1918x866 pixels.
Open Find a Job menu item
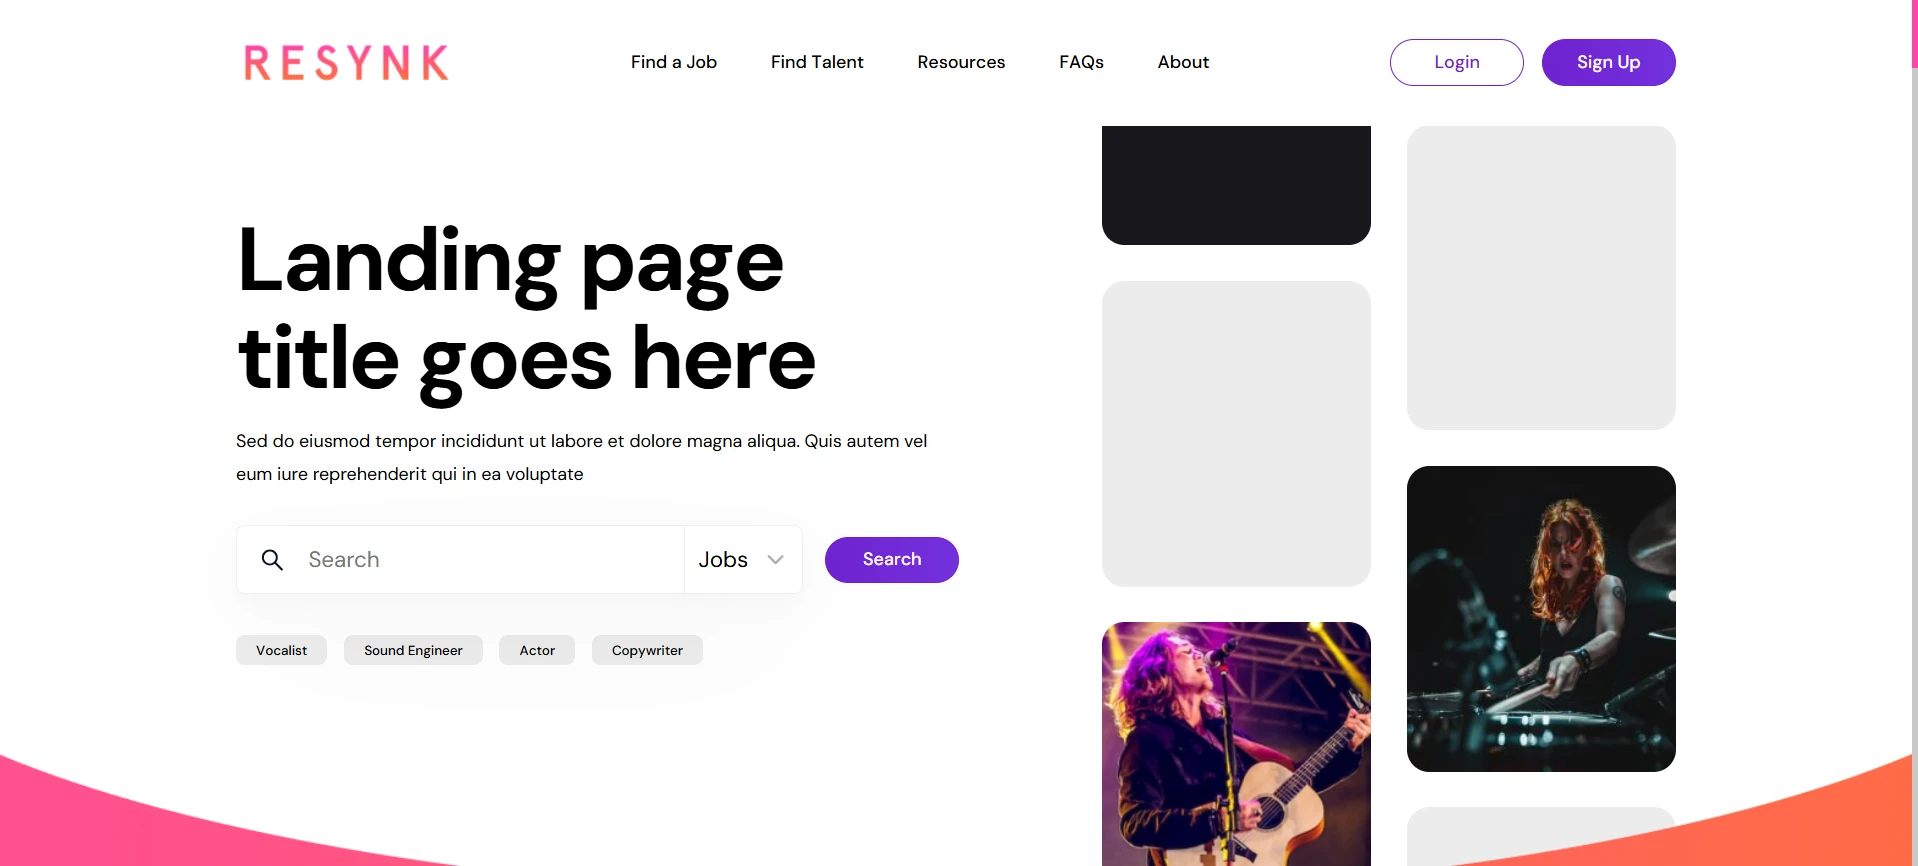[x=674, y=62]
